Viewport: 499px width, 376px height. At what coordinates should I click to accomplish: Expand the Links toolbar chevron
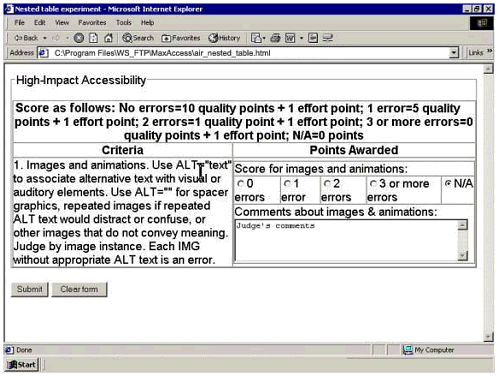(x=489, y=51)
